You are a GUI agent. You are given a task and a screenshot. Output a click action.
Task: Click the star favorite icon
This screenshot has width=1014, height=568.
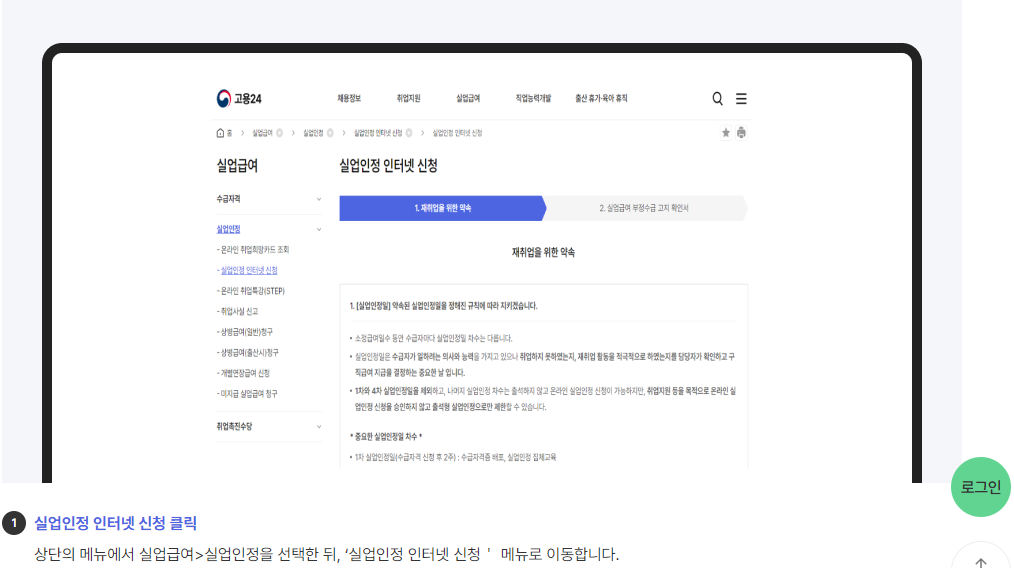pos(726,133)
